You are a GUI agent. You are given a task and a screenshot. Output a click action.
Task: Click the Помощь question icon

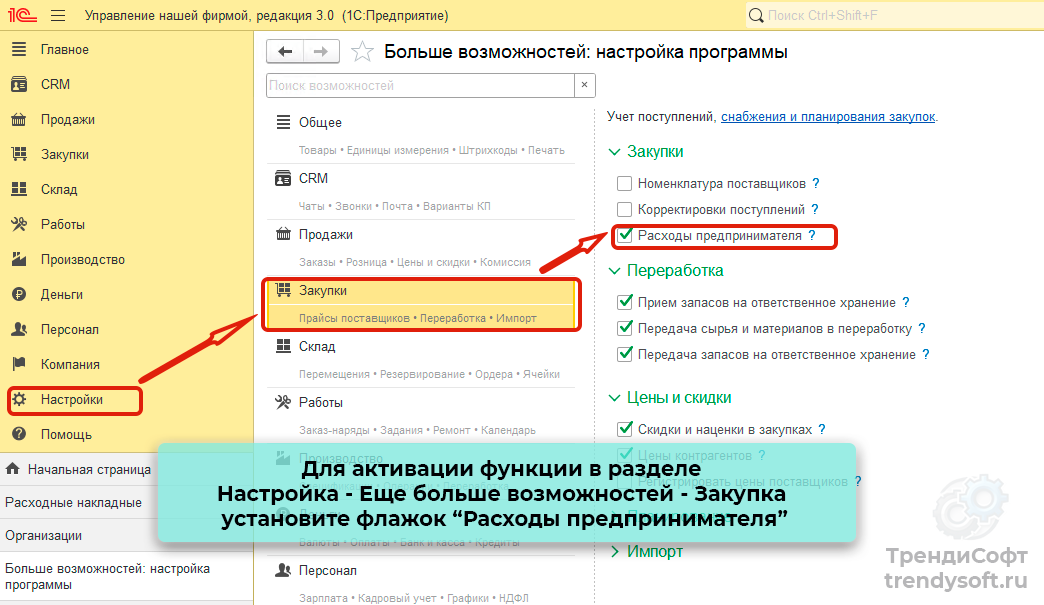coord(19,434)
